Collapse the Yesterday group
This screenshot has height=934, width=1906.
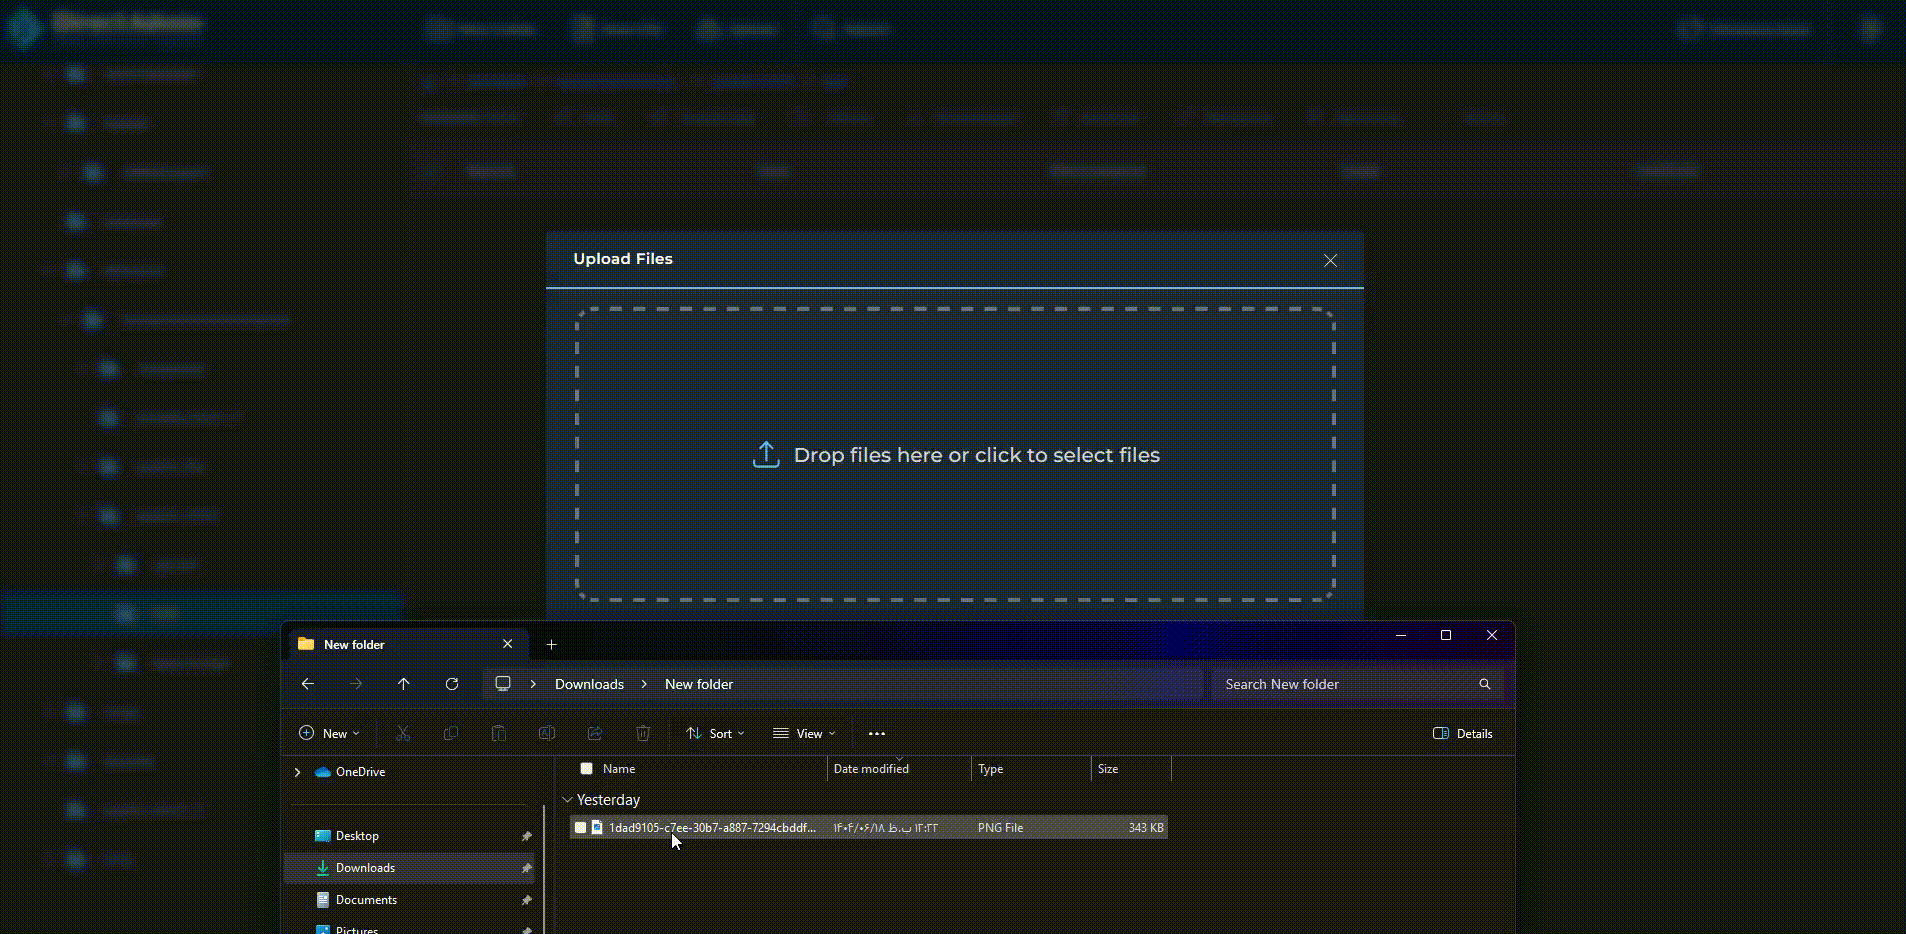[568, 800]
